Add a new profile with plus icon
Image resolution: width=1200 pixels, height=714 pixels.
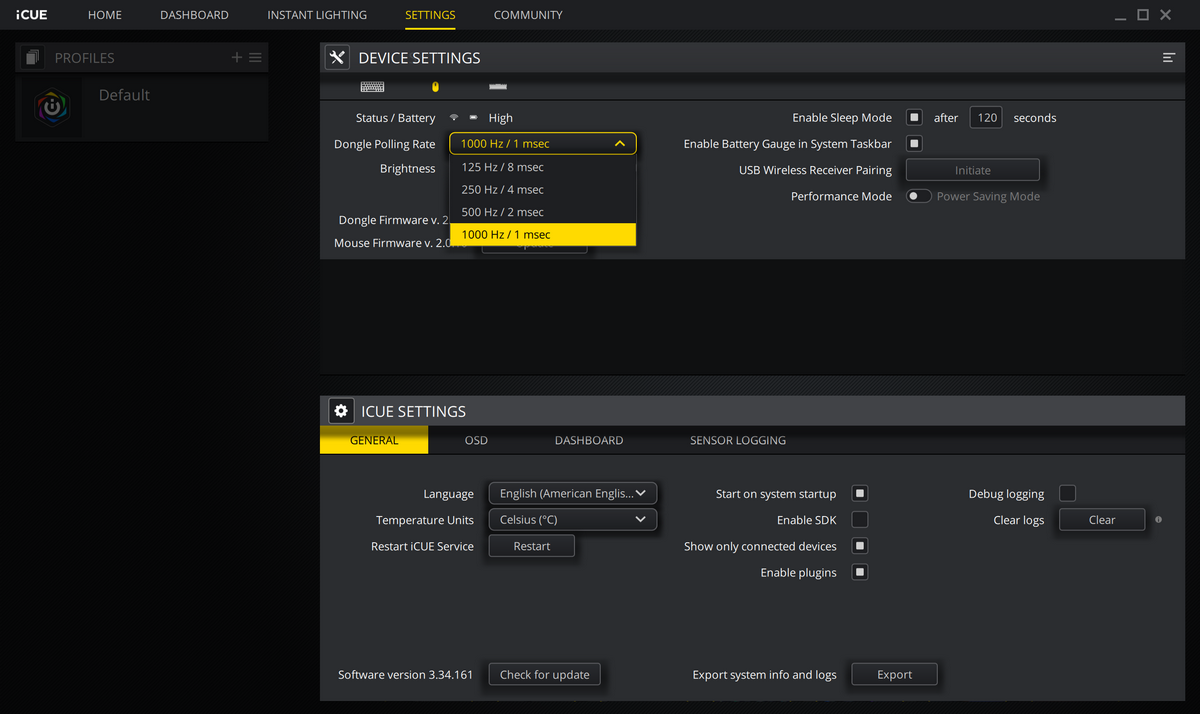pyautogui.click(x=237, y=58)
